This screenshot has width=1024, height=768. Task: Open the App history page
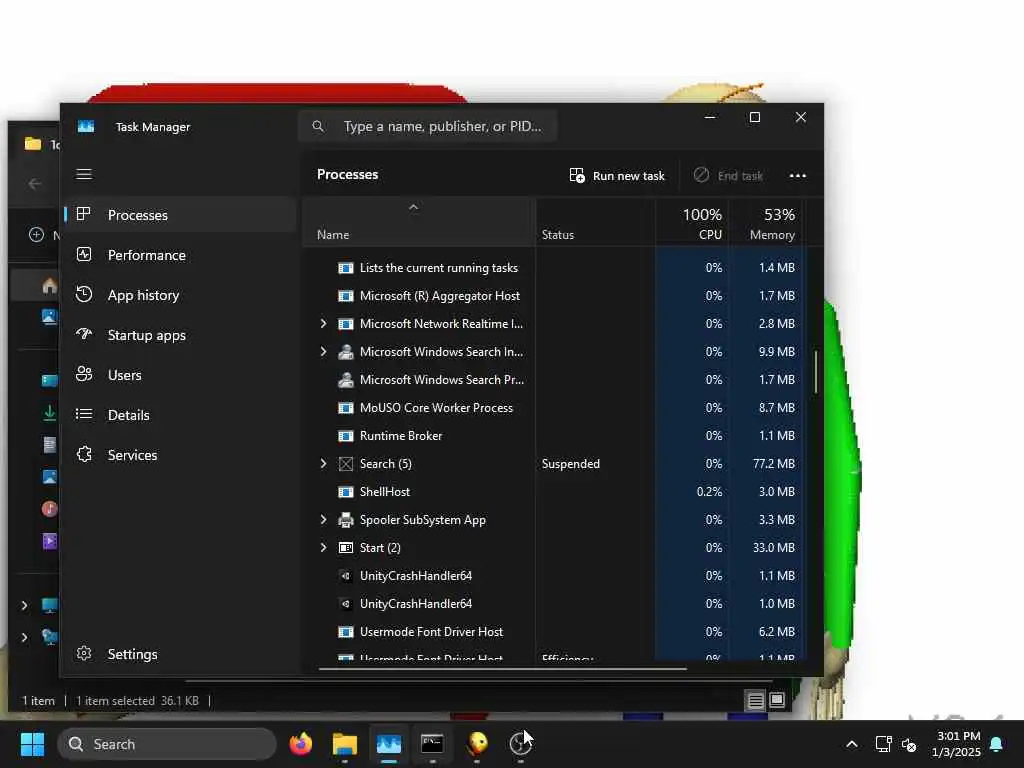pyautogui.click(x=180, y=295)
